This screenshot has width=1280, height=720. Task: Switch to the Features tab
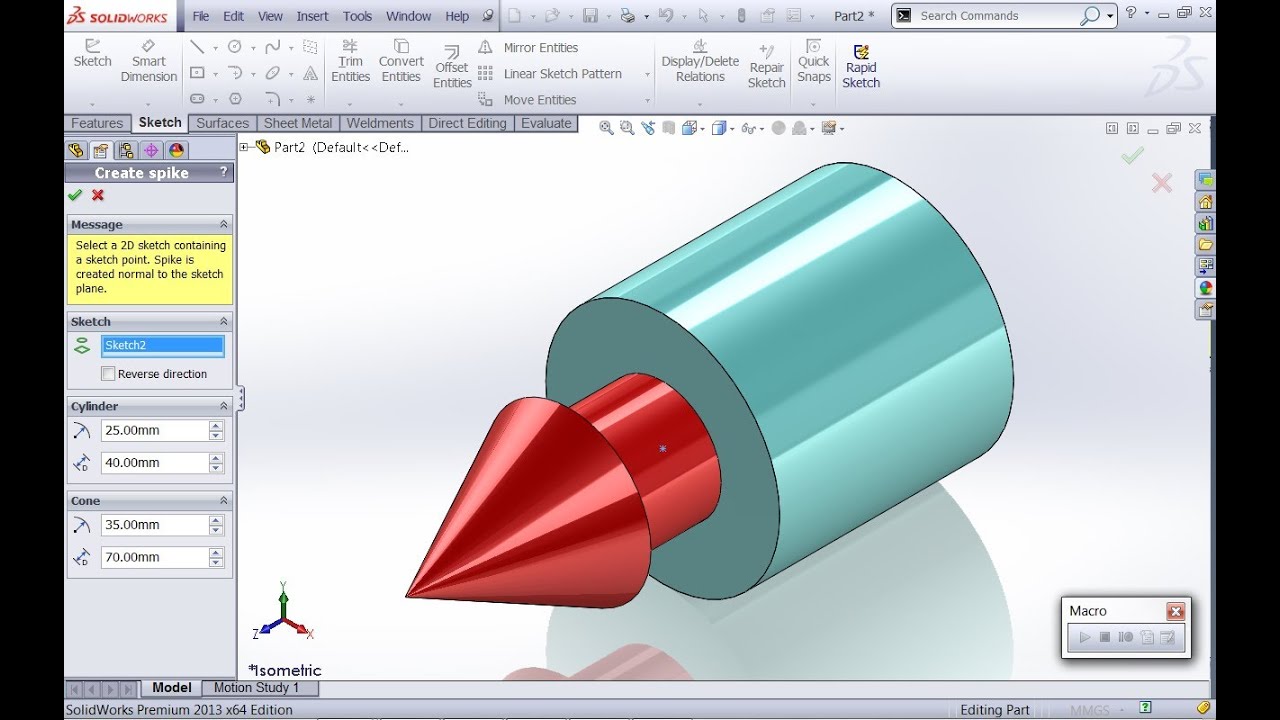pos(97,124)
